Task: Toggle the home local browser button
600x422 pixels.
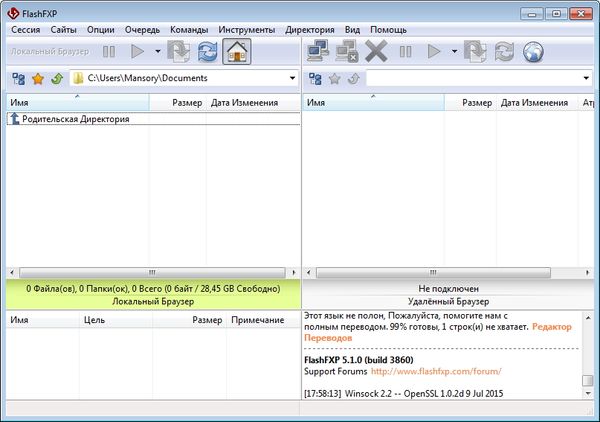Action: pos(237,50)
